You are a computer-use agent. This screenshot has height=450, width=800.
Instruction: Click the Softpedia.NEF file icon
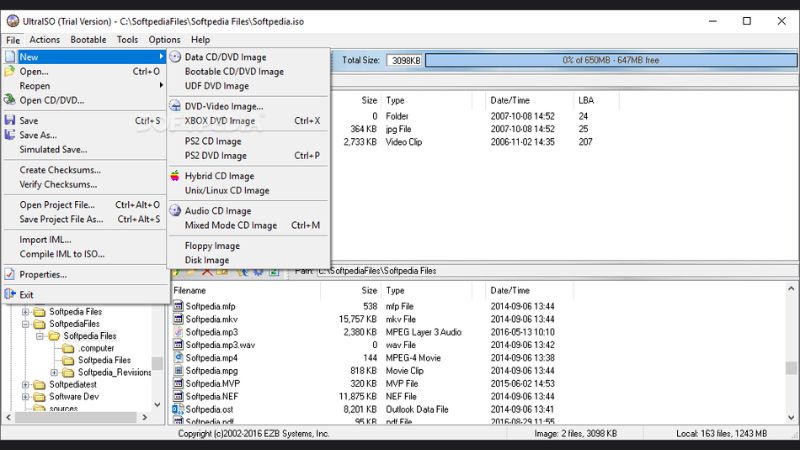click(178, 396)
